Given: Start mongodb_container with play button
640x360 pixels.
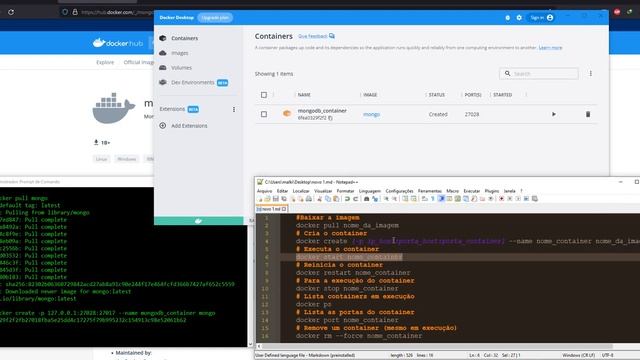Looking at the screenshot, I should (554, 114).
